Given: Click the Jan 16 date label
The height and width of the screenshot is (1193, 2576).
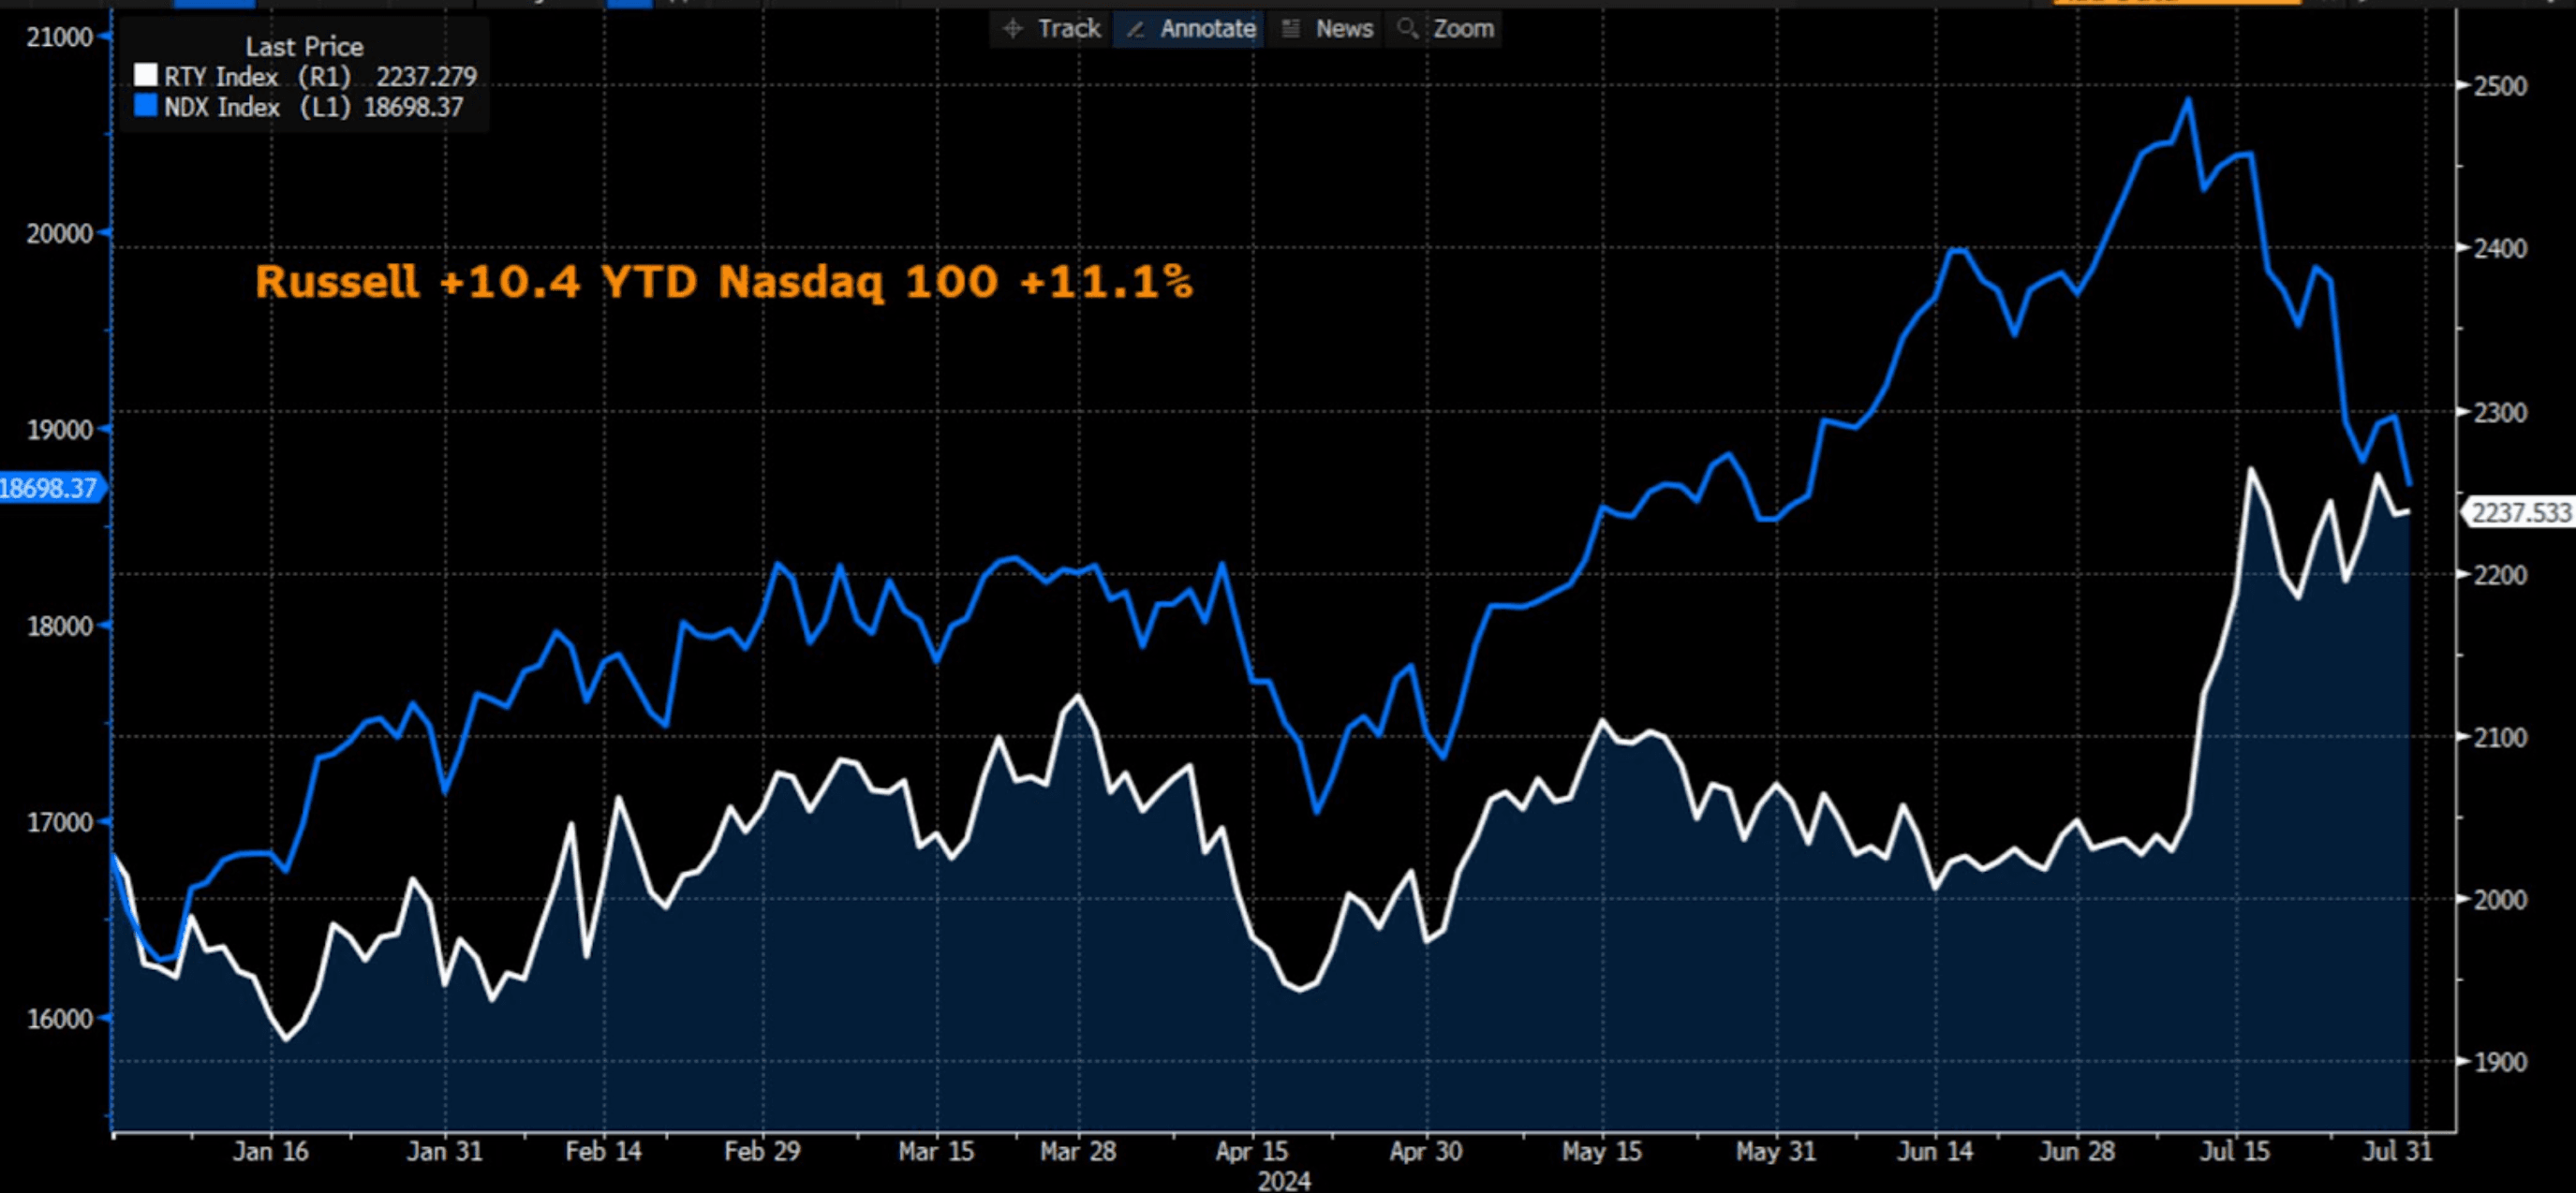Looking at the screenshot, I should point(271,1151).
